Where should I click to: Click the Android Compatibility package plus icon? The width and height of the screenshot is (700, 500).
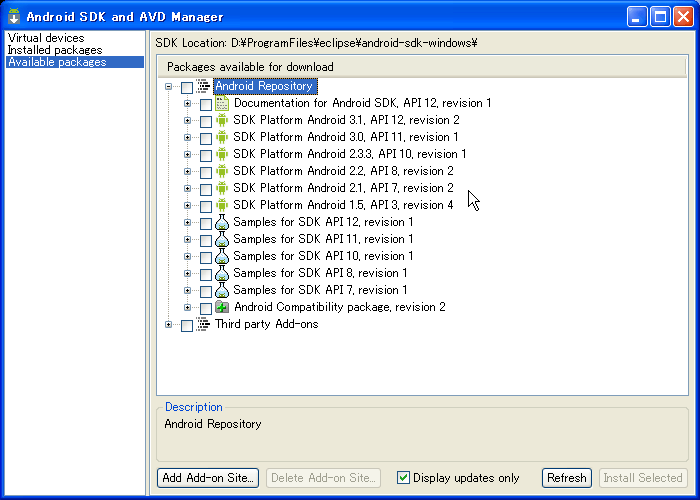pyautogui.click(x=222, y=307)
